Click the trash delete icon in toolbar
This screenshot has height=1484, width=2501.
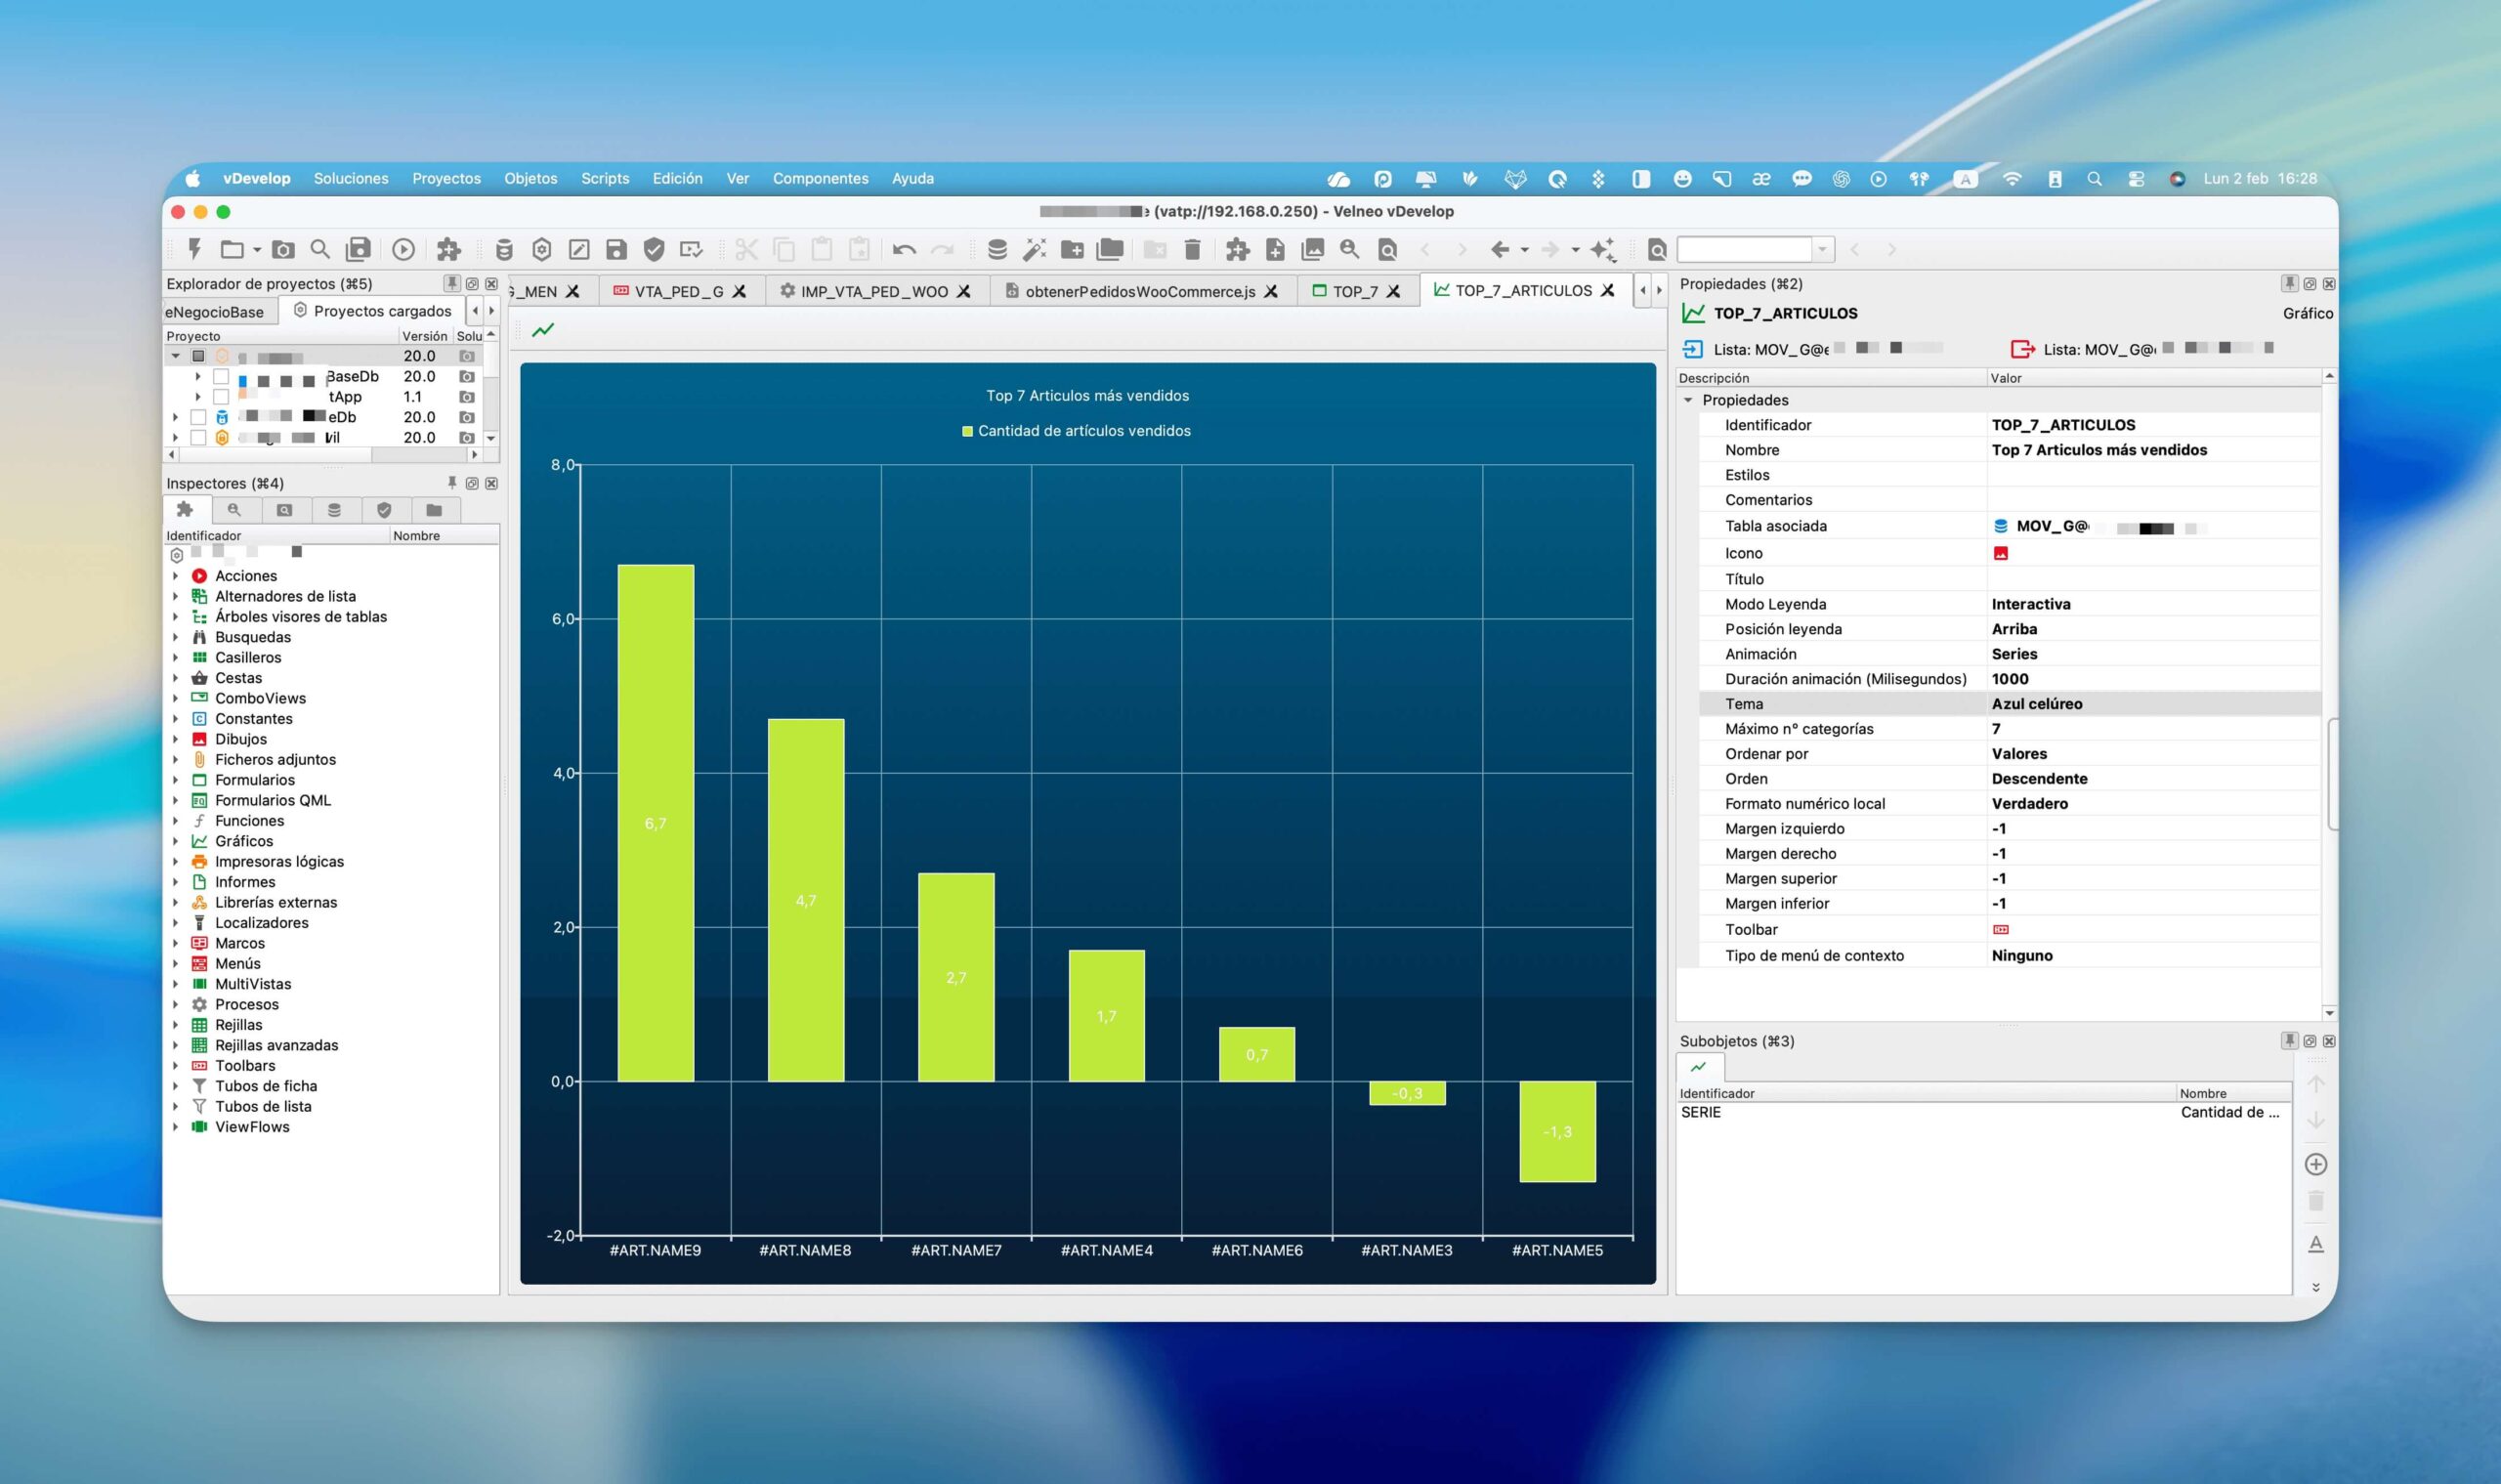point(1192,249)
